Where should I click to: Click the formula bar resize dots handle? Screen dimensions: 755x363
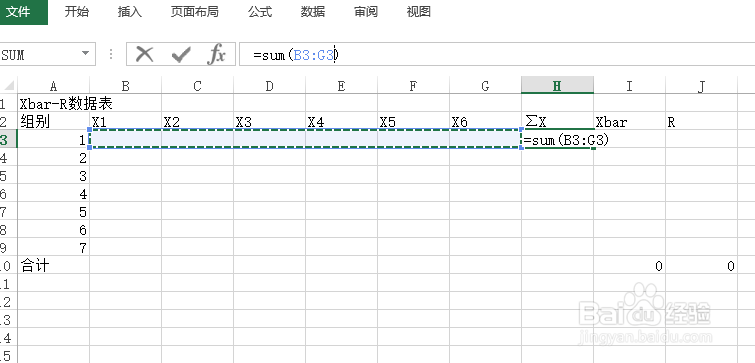pyautogui.click(x=111, y=54)
